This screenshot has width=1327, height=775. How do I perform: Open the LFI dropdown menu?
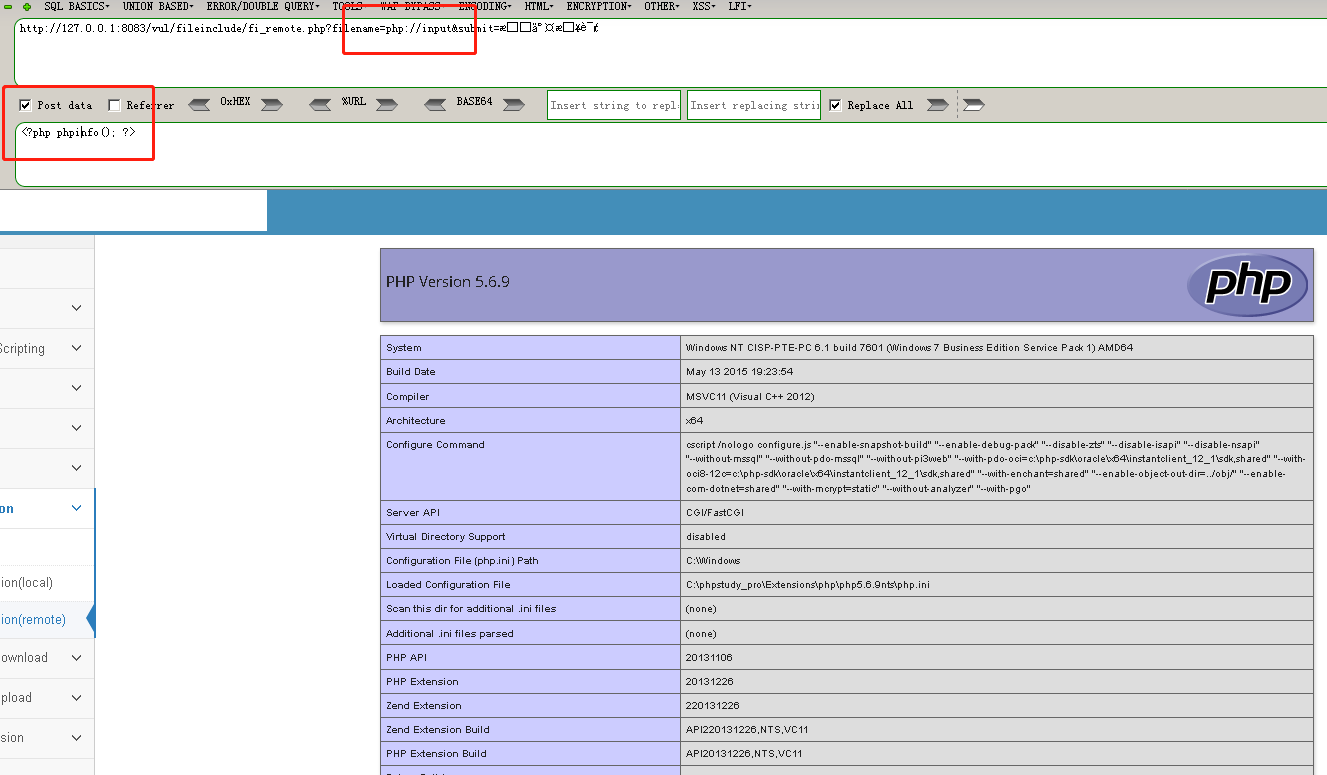[x=740, y=6]
